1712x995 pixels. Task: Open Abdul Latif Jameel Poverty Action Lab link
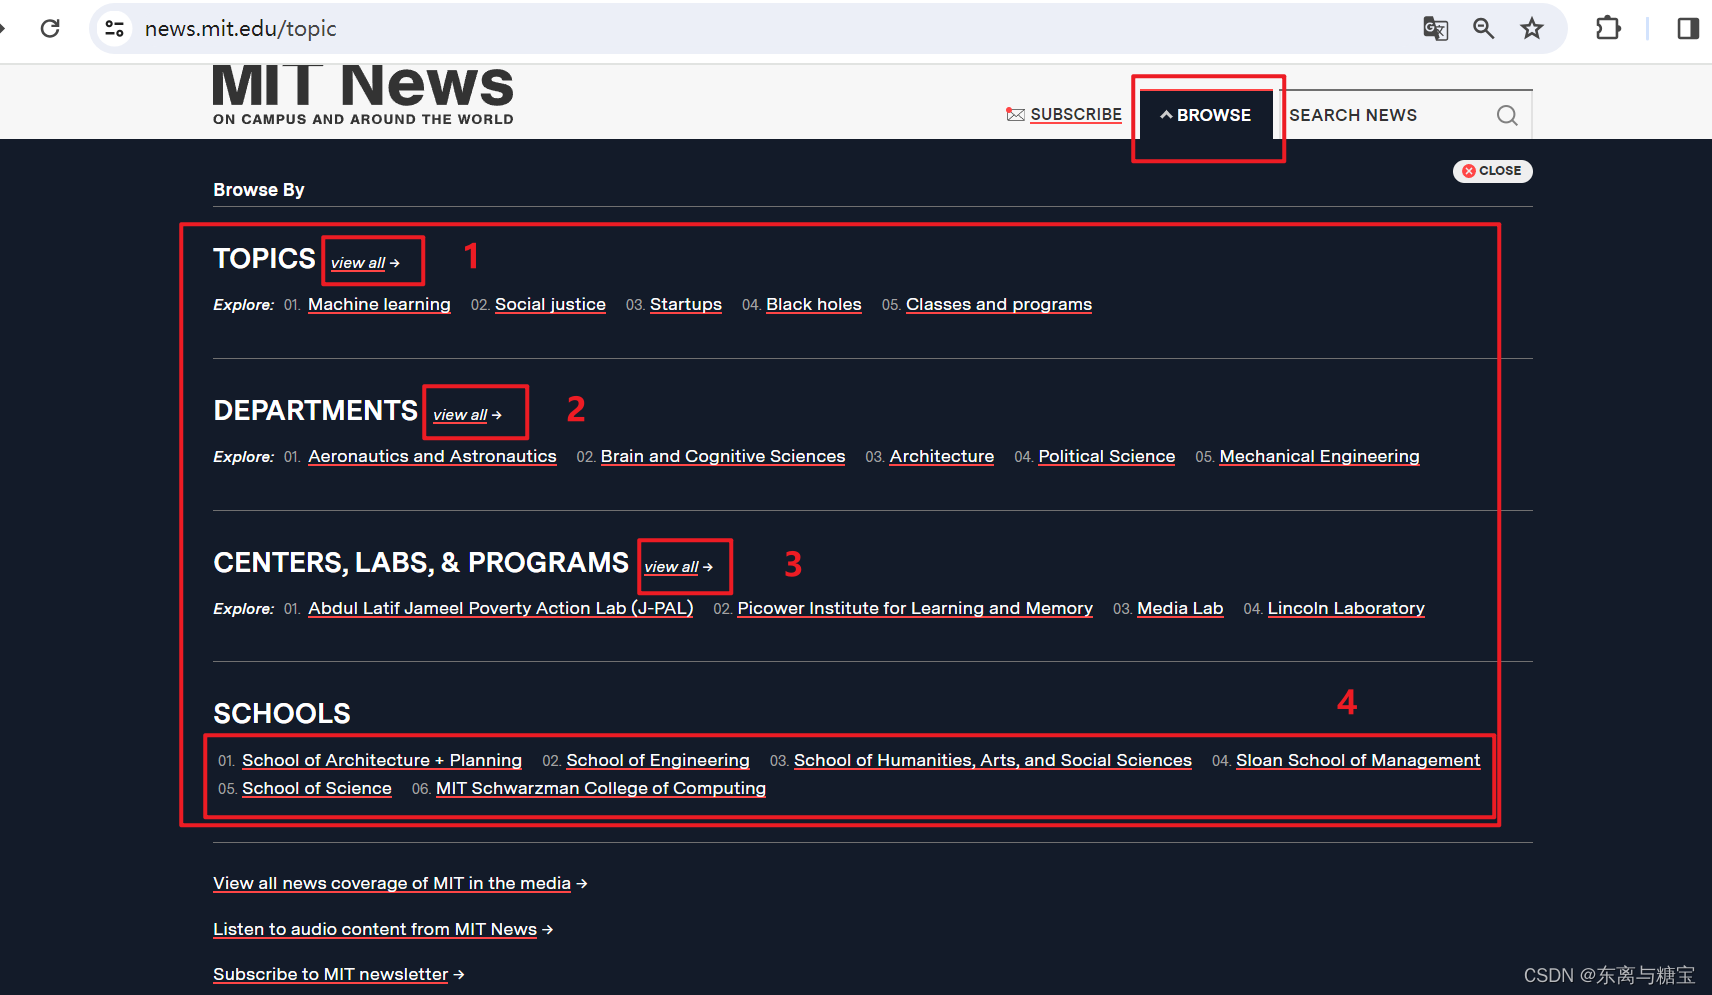501,608
